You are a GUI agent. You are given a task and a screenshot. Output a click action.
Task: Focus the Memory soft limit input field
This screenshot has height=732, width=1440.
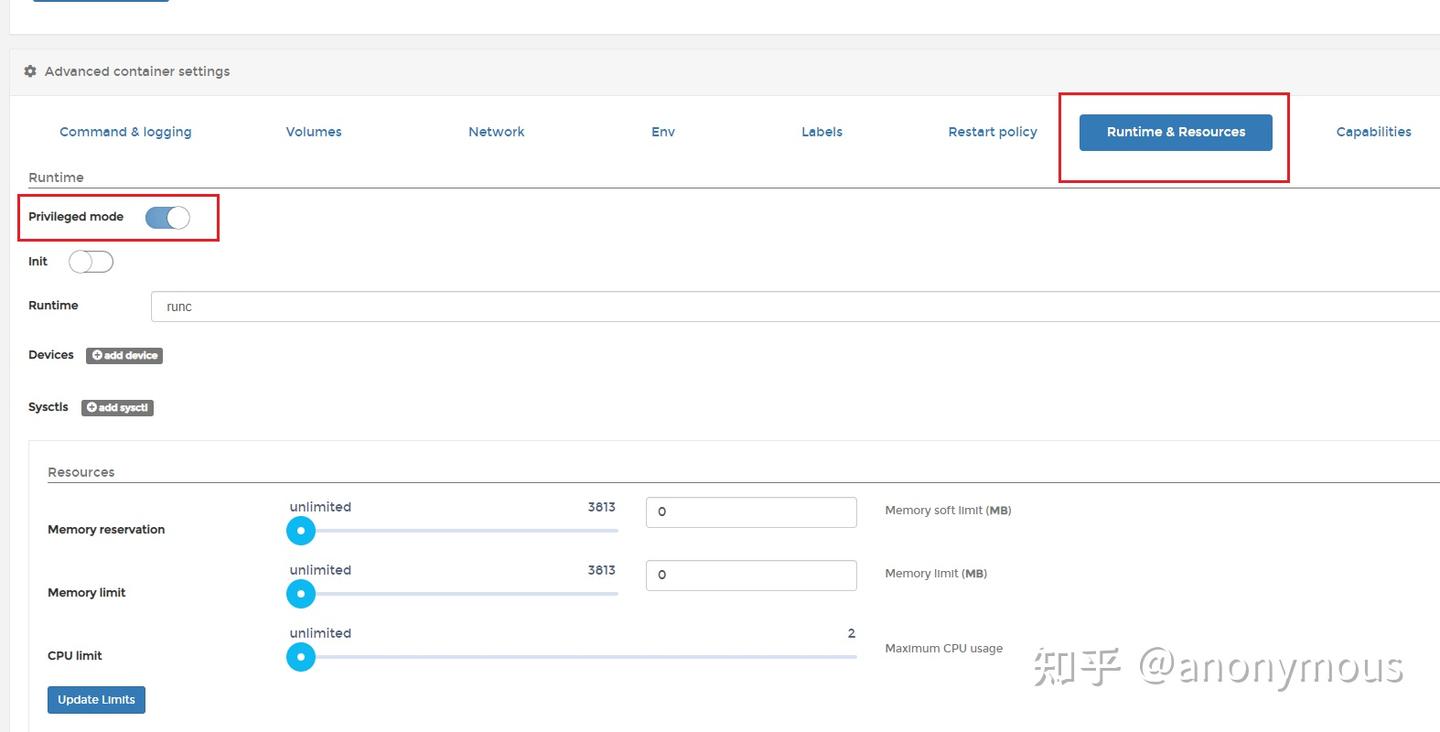pos(751,512)
